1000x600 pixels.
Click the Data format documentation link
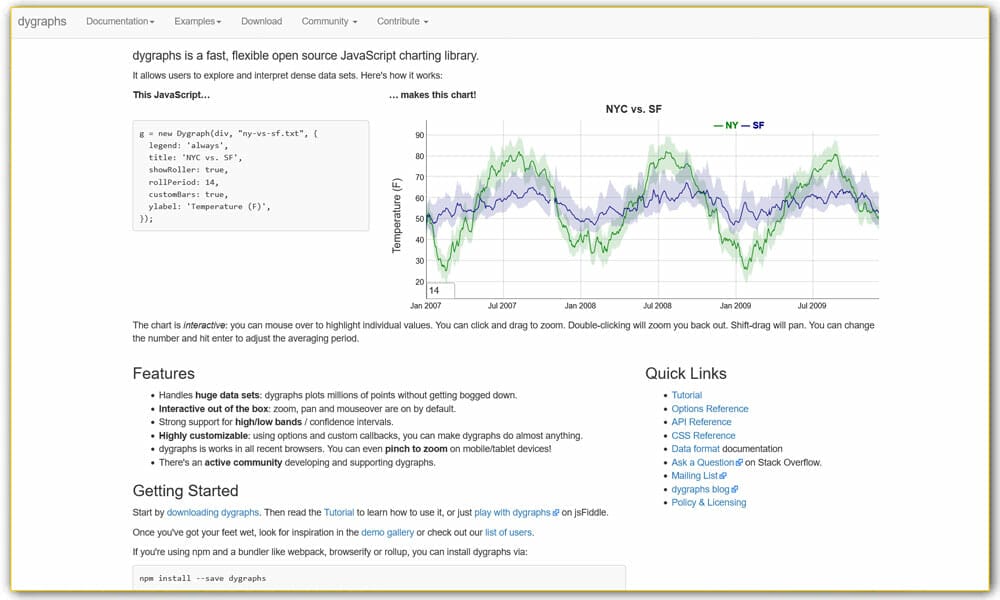click(x=696, y=448)
